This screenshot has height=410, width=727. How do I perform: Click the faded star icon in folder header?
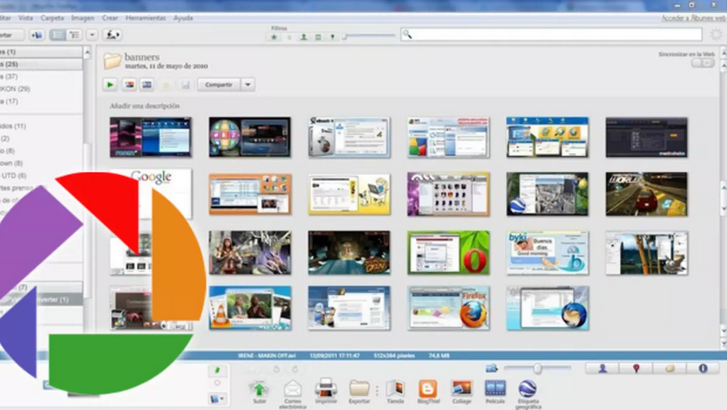(x=166, y=85)
